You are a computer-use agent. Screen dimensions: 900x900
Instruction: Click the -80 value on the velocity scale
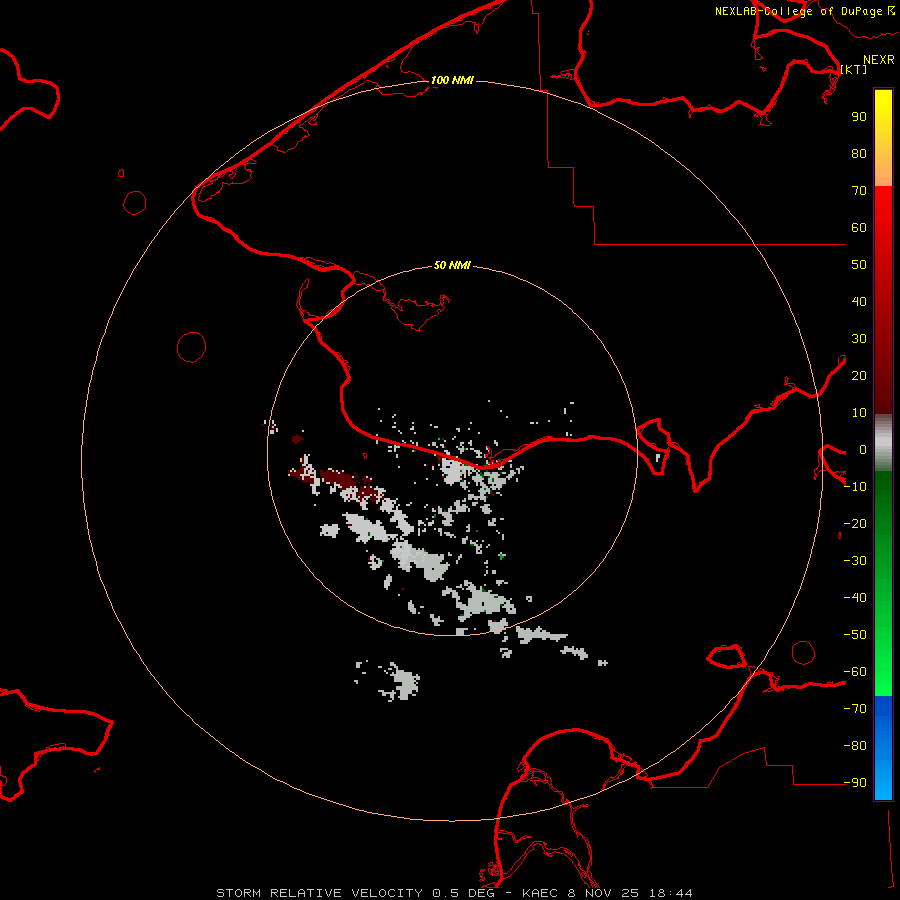[x=855, y=746]
